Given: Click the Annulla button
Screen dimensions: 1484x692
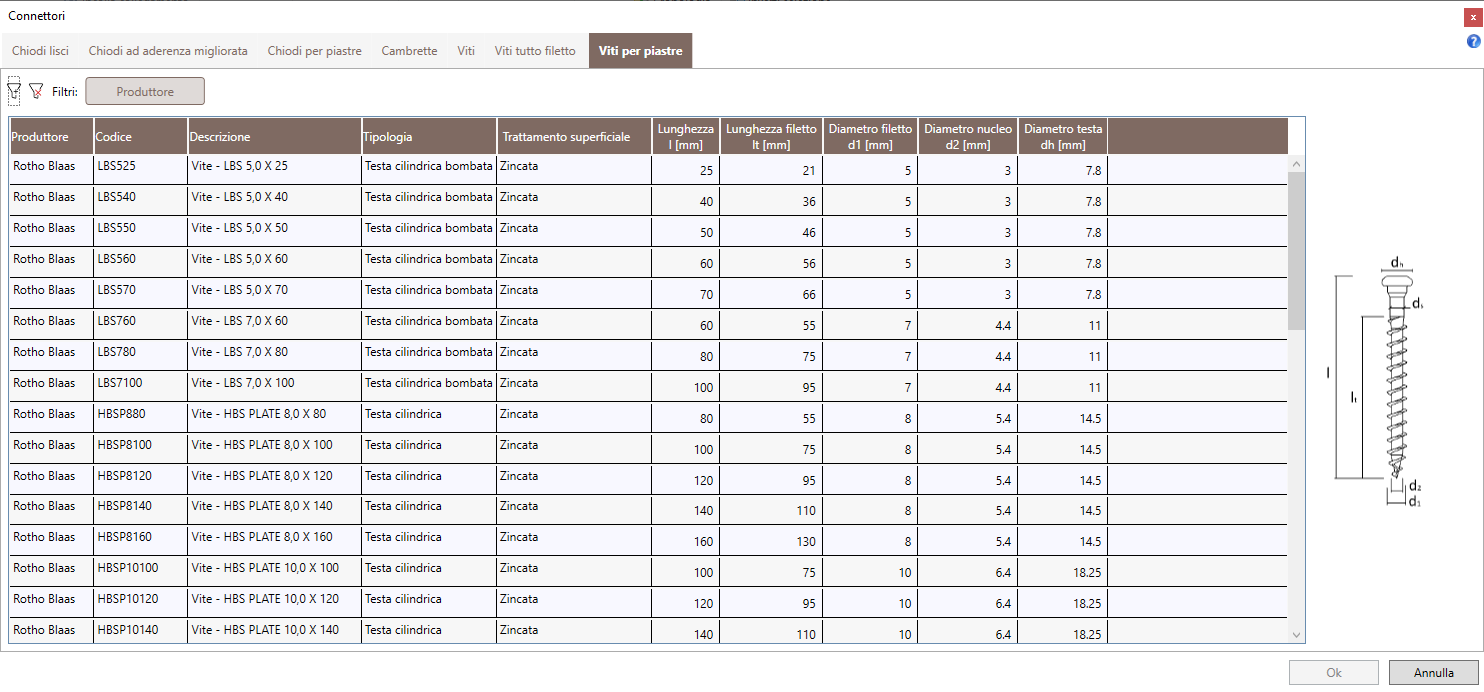Looking at the screenshot, I should [1433, 673].
